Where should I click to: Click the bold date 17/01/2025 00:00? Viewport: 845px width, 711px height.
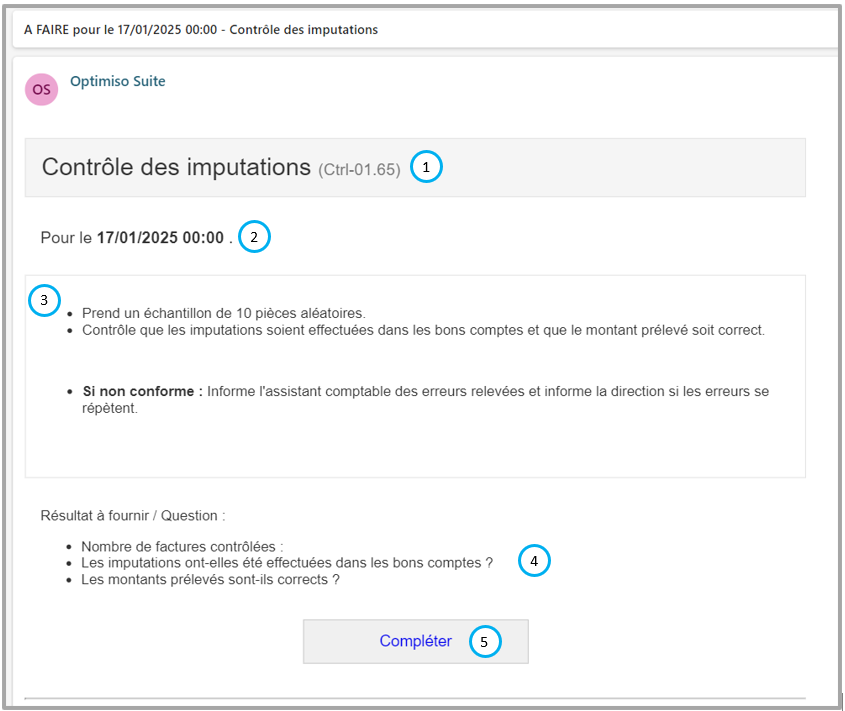[160, 238]
